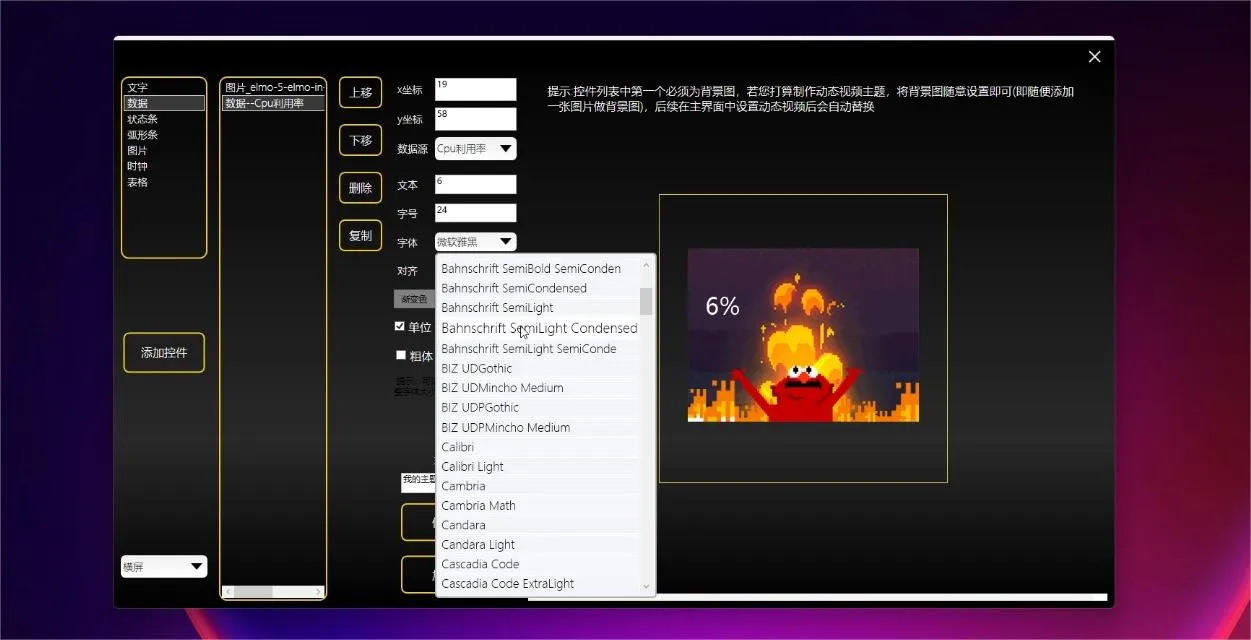Select 数据 in the control type list
The height and width of the screenshot is (640, 1251).
tap(164, 103)
